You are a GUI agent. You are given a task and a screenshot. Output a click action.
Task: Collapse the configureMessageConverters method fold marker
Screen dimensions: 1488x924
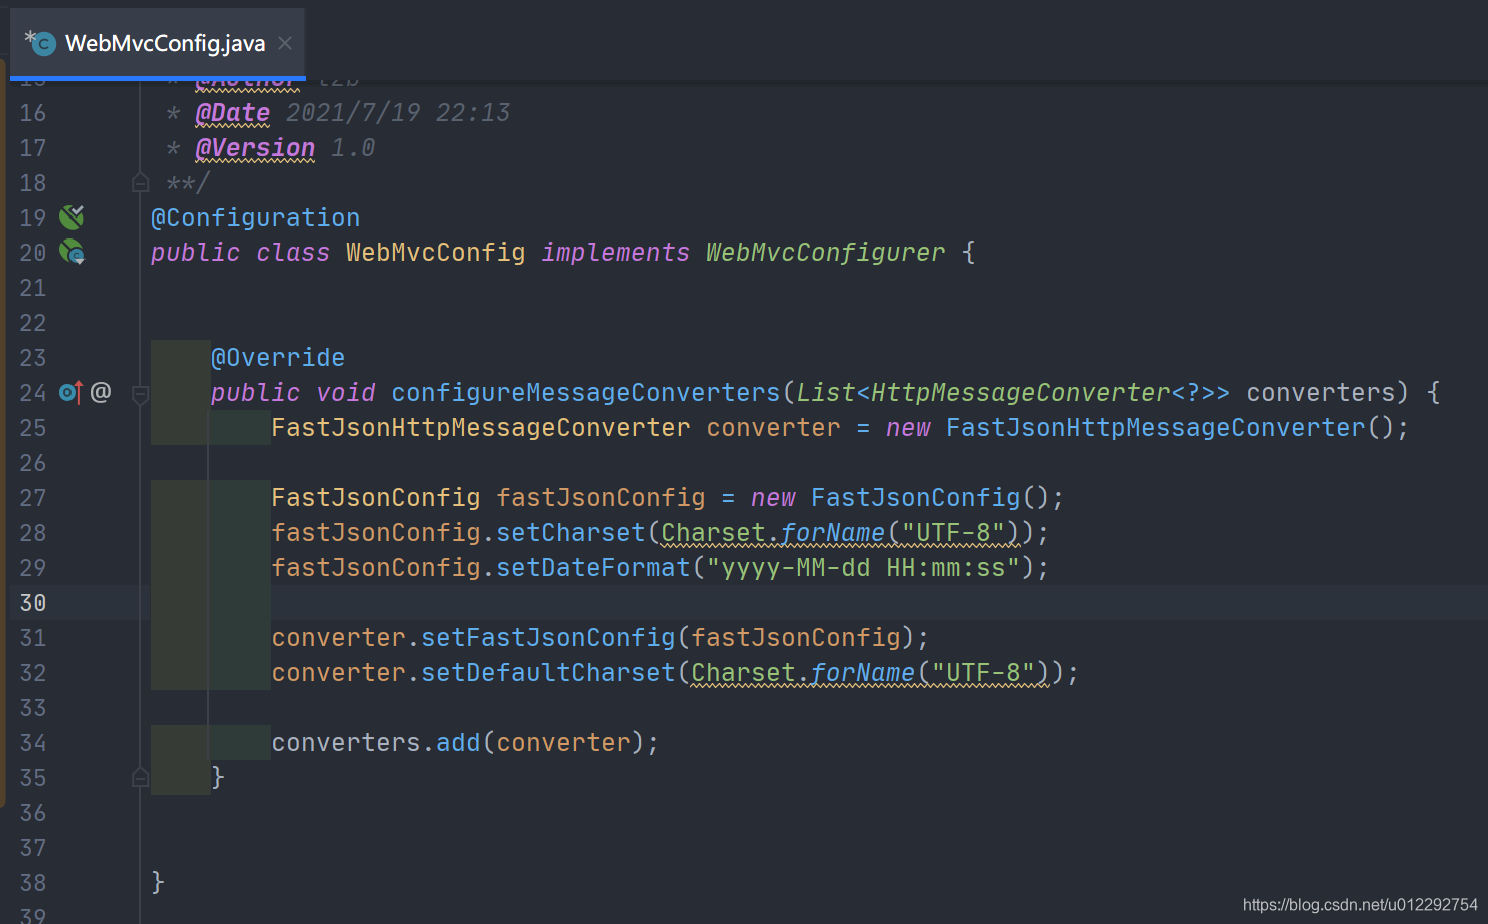(141, 395)
